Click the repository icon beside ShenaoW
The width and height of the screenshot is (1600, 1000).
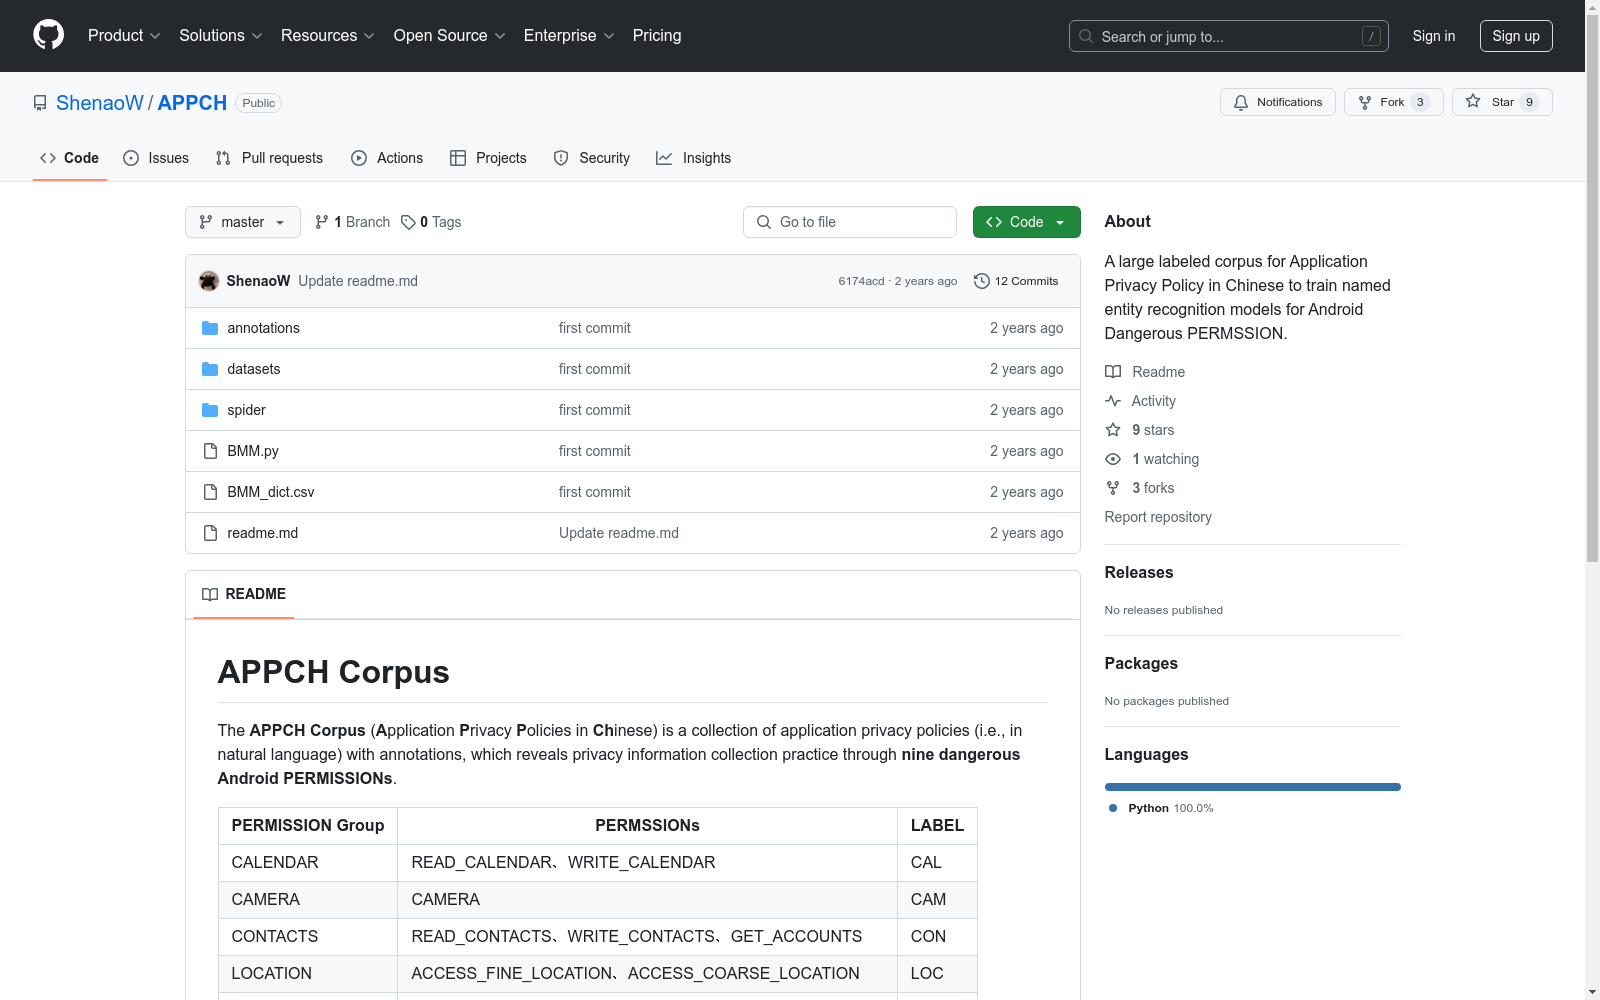tap(40, 103)
